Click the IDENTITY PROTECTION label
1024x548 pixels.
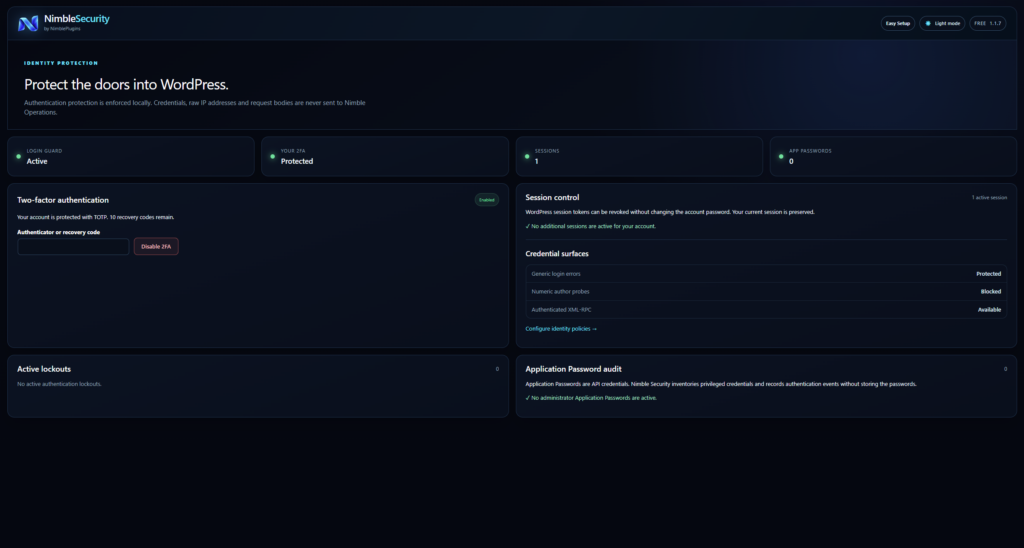point(61,63)
